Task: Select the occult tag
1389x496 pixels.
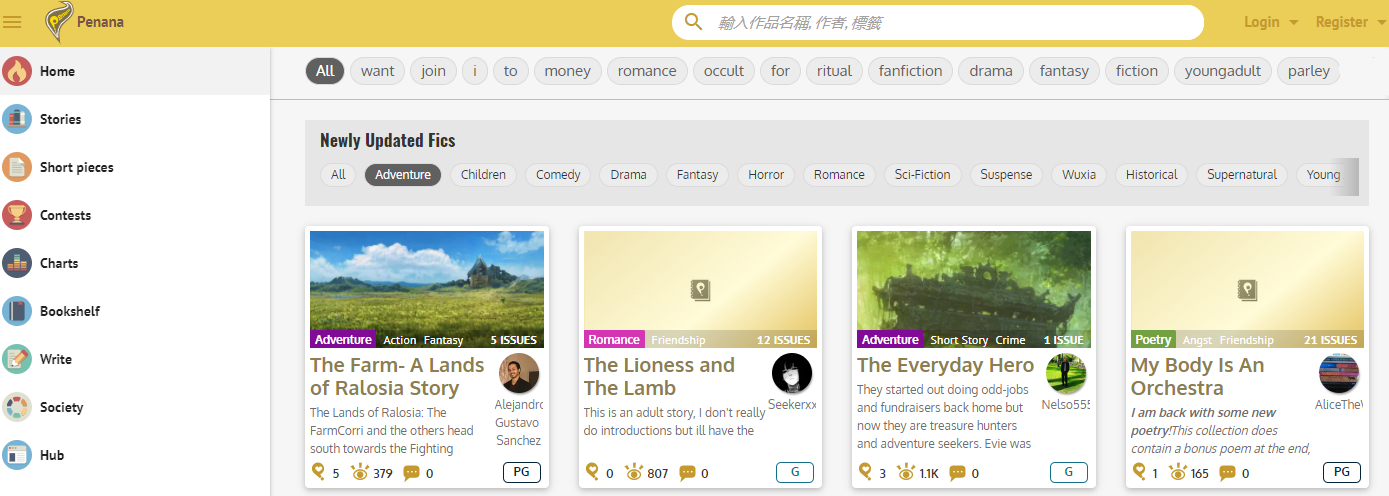Action: [724, 71]
